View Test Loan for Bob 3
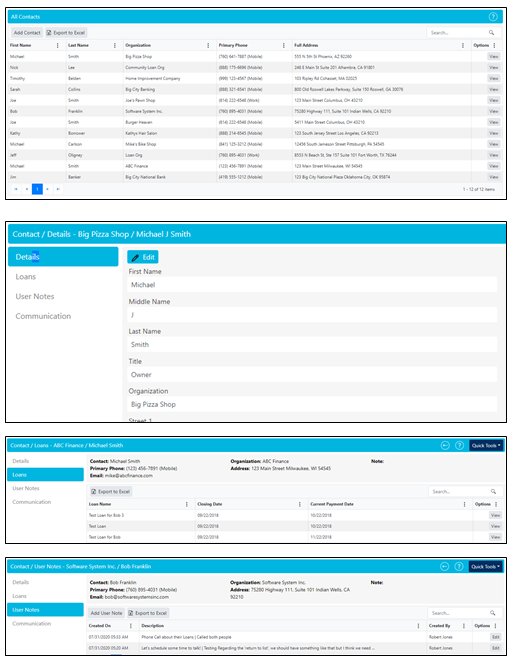The width and height of the screenshot is (513, 665). point(495,515)
